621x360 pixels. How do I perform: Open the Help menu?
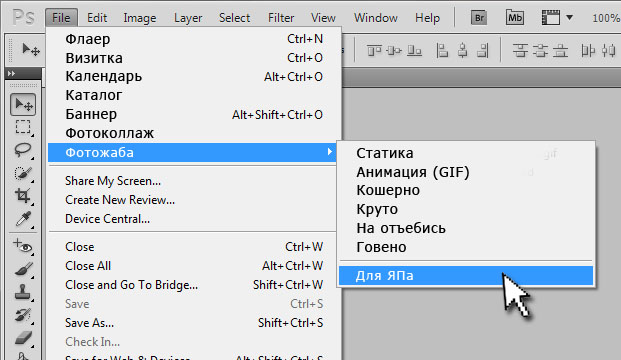(427, 18)
